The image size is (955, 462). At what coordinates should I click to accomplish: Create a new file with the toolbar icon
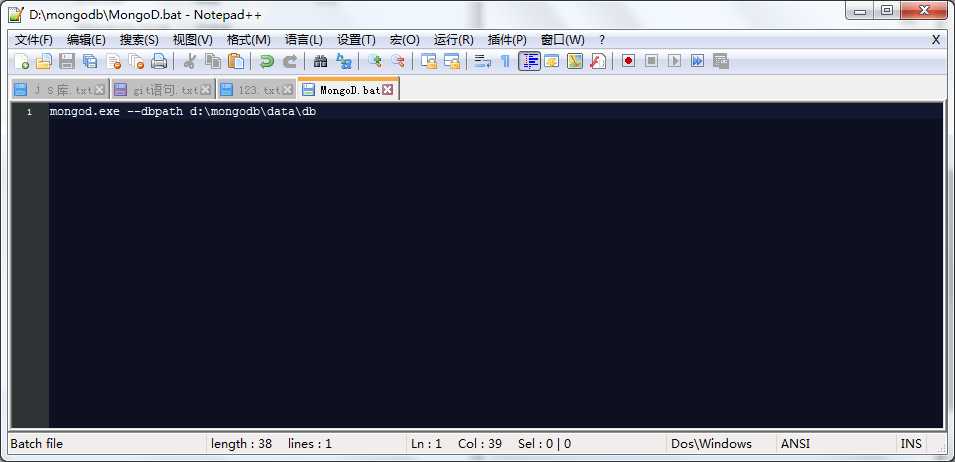pos(22,61)
